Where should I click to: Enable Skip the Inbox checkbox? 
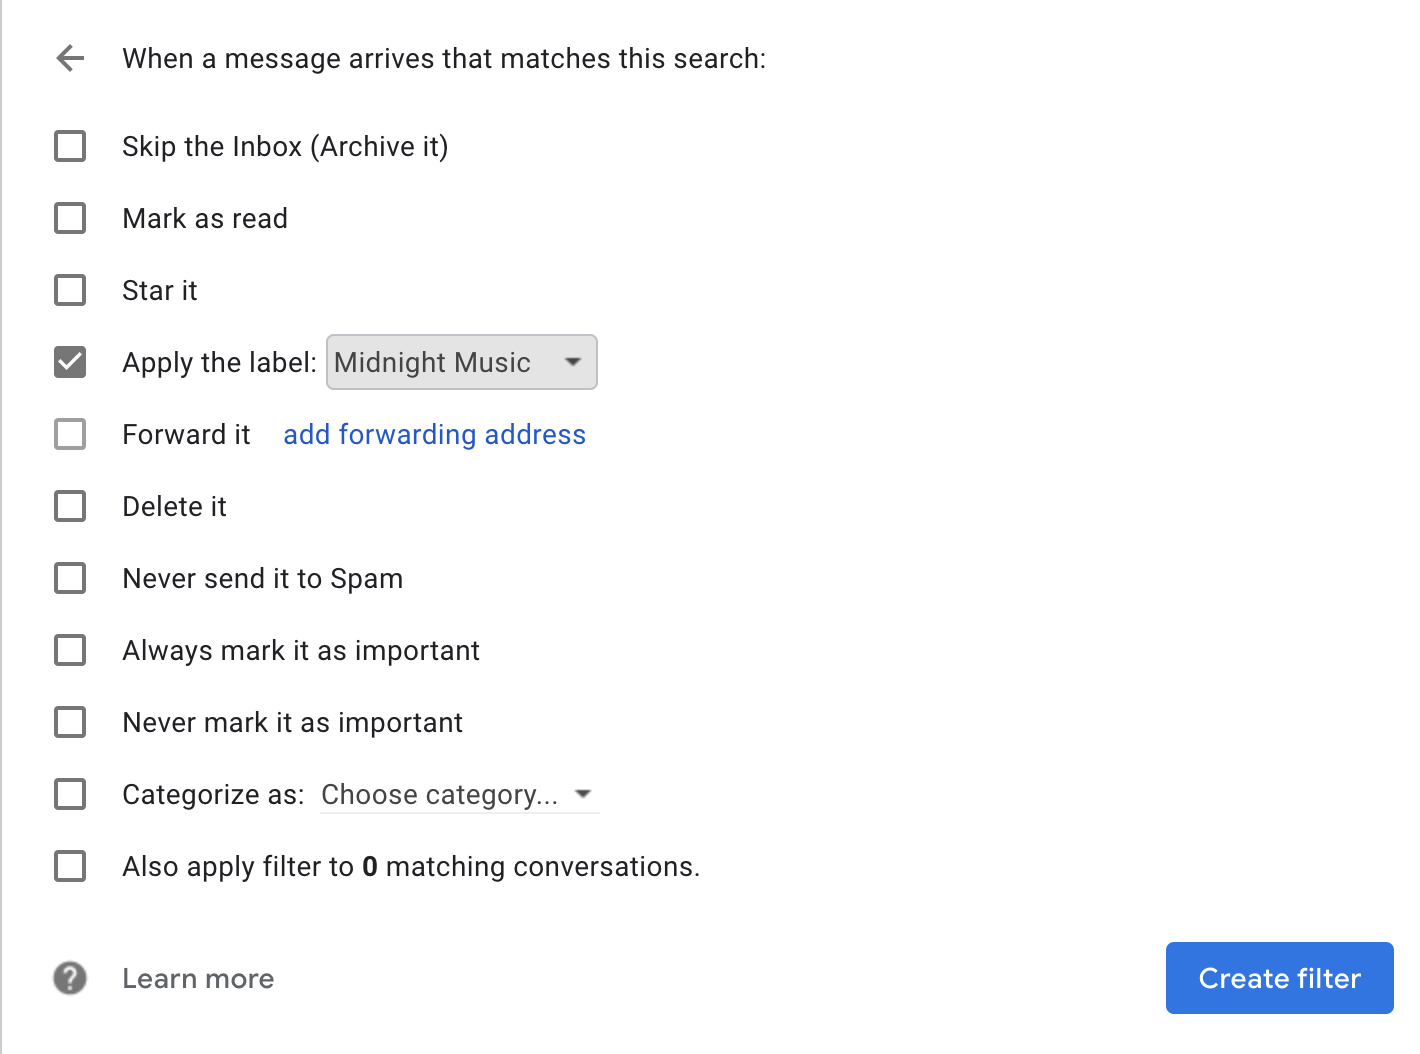70,146
